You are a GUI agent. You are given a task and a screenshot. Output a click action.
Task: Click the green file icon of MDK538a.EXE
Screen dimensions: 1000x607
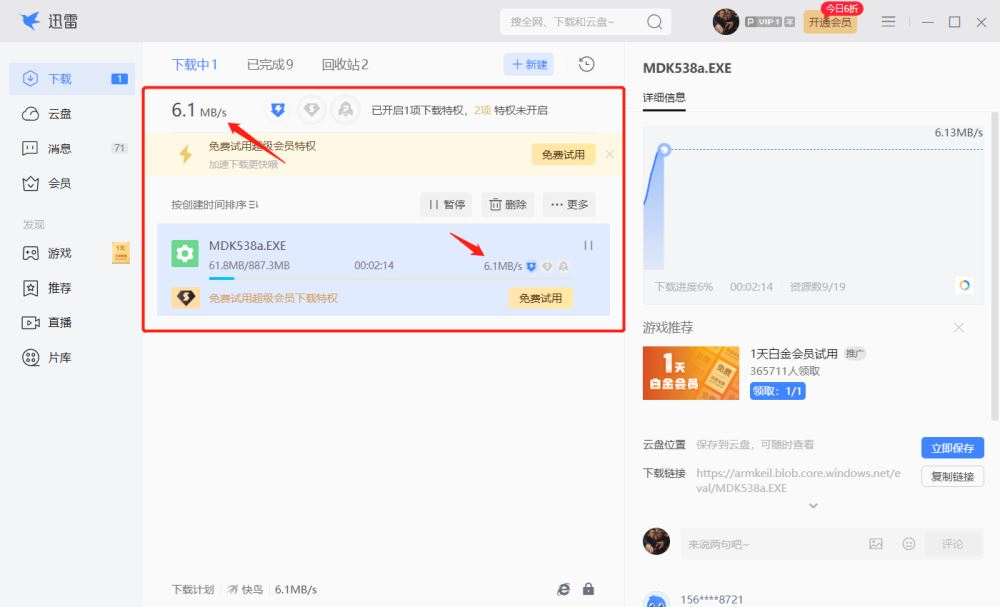tap(185, 253)
